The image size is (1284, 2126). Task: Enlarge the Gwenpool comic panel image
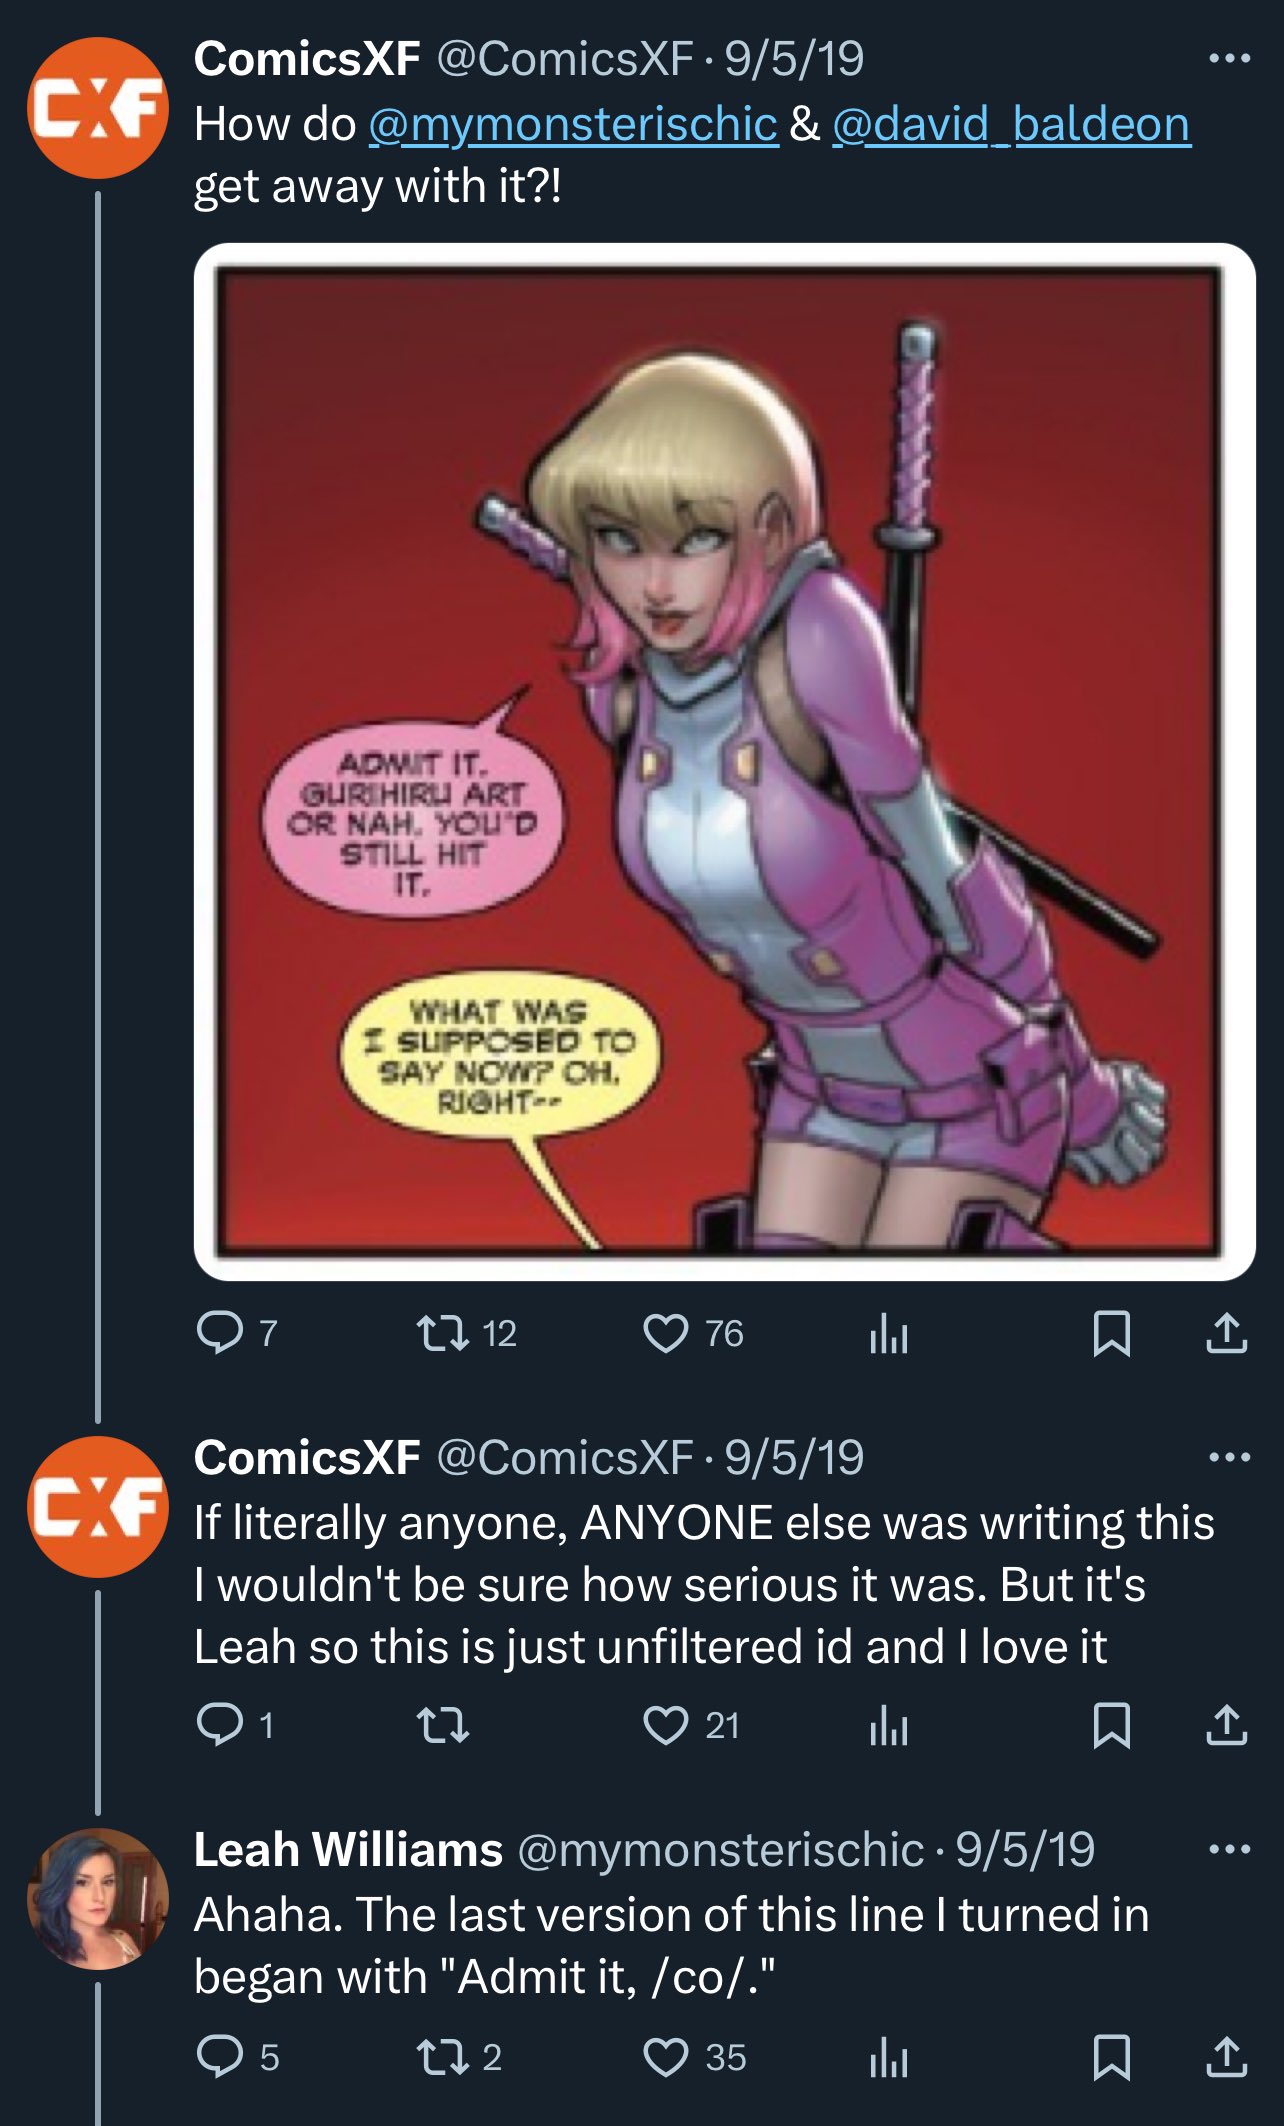(724, 762)
